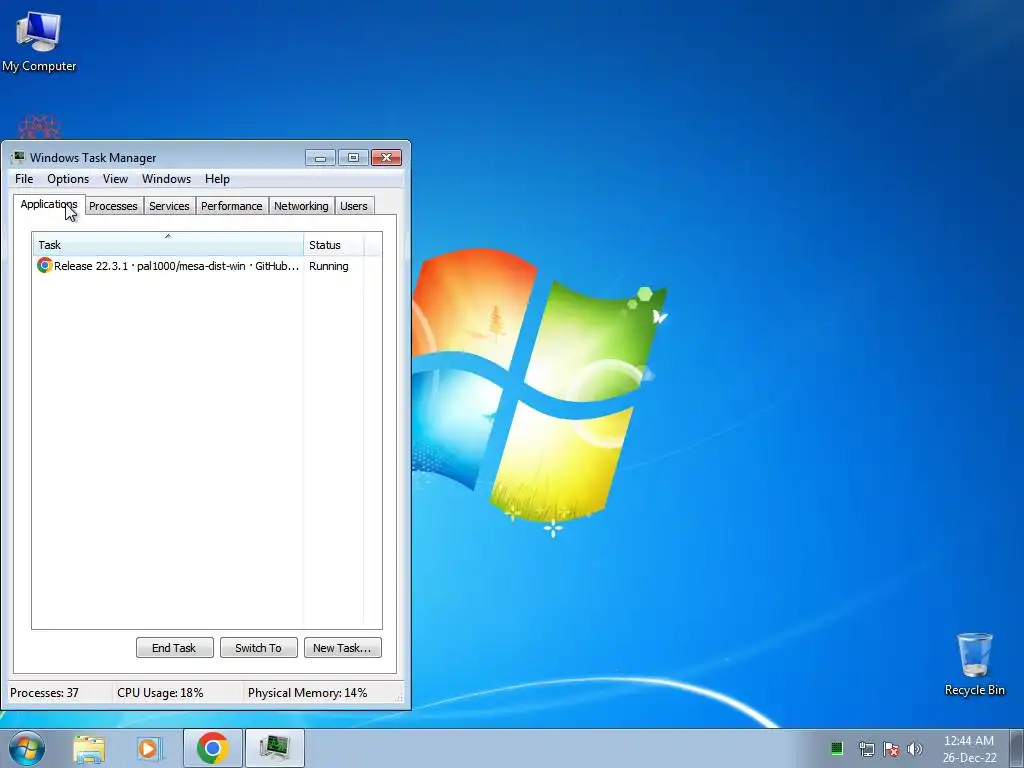The height and width of the screenshot is (768, 1024).
Task: Select the Release 22.3.1 mesa-dist-win task row
Action: point(198,266)
